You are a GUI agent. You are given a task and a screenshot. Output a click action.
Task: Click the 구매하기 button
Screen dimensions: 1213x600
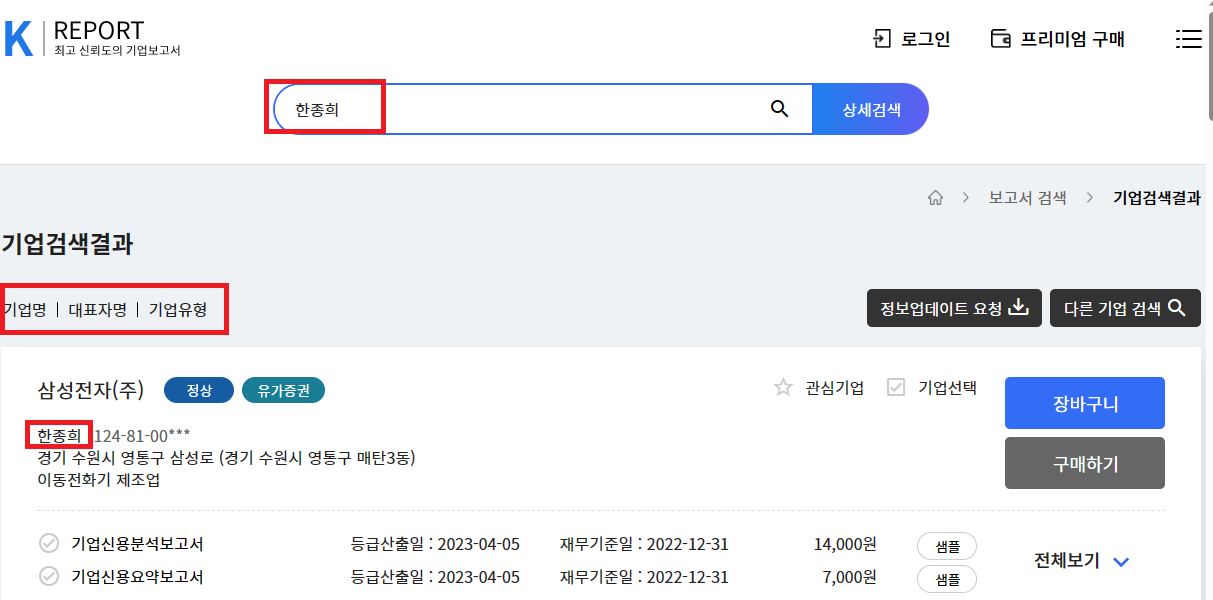(1085, 463)
